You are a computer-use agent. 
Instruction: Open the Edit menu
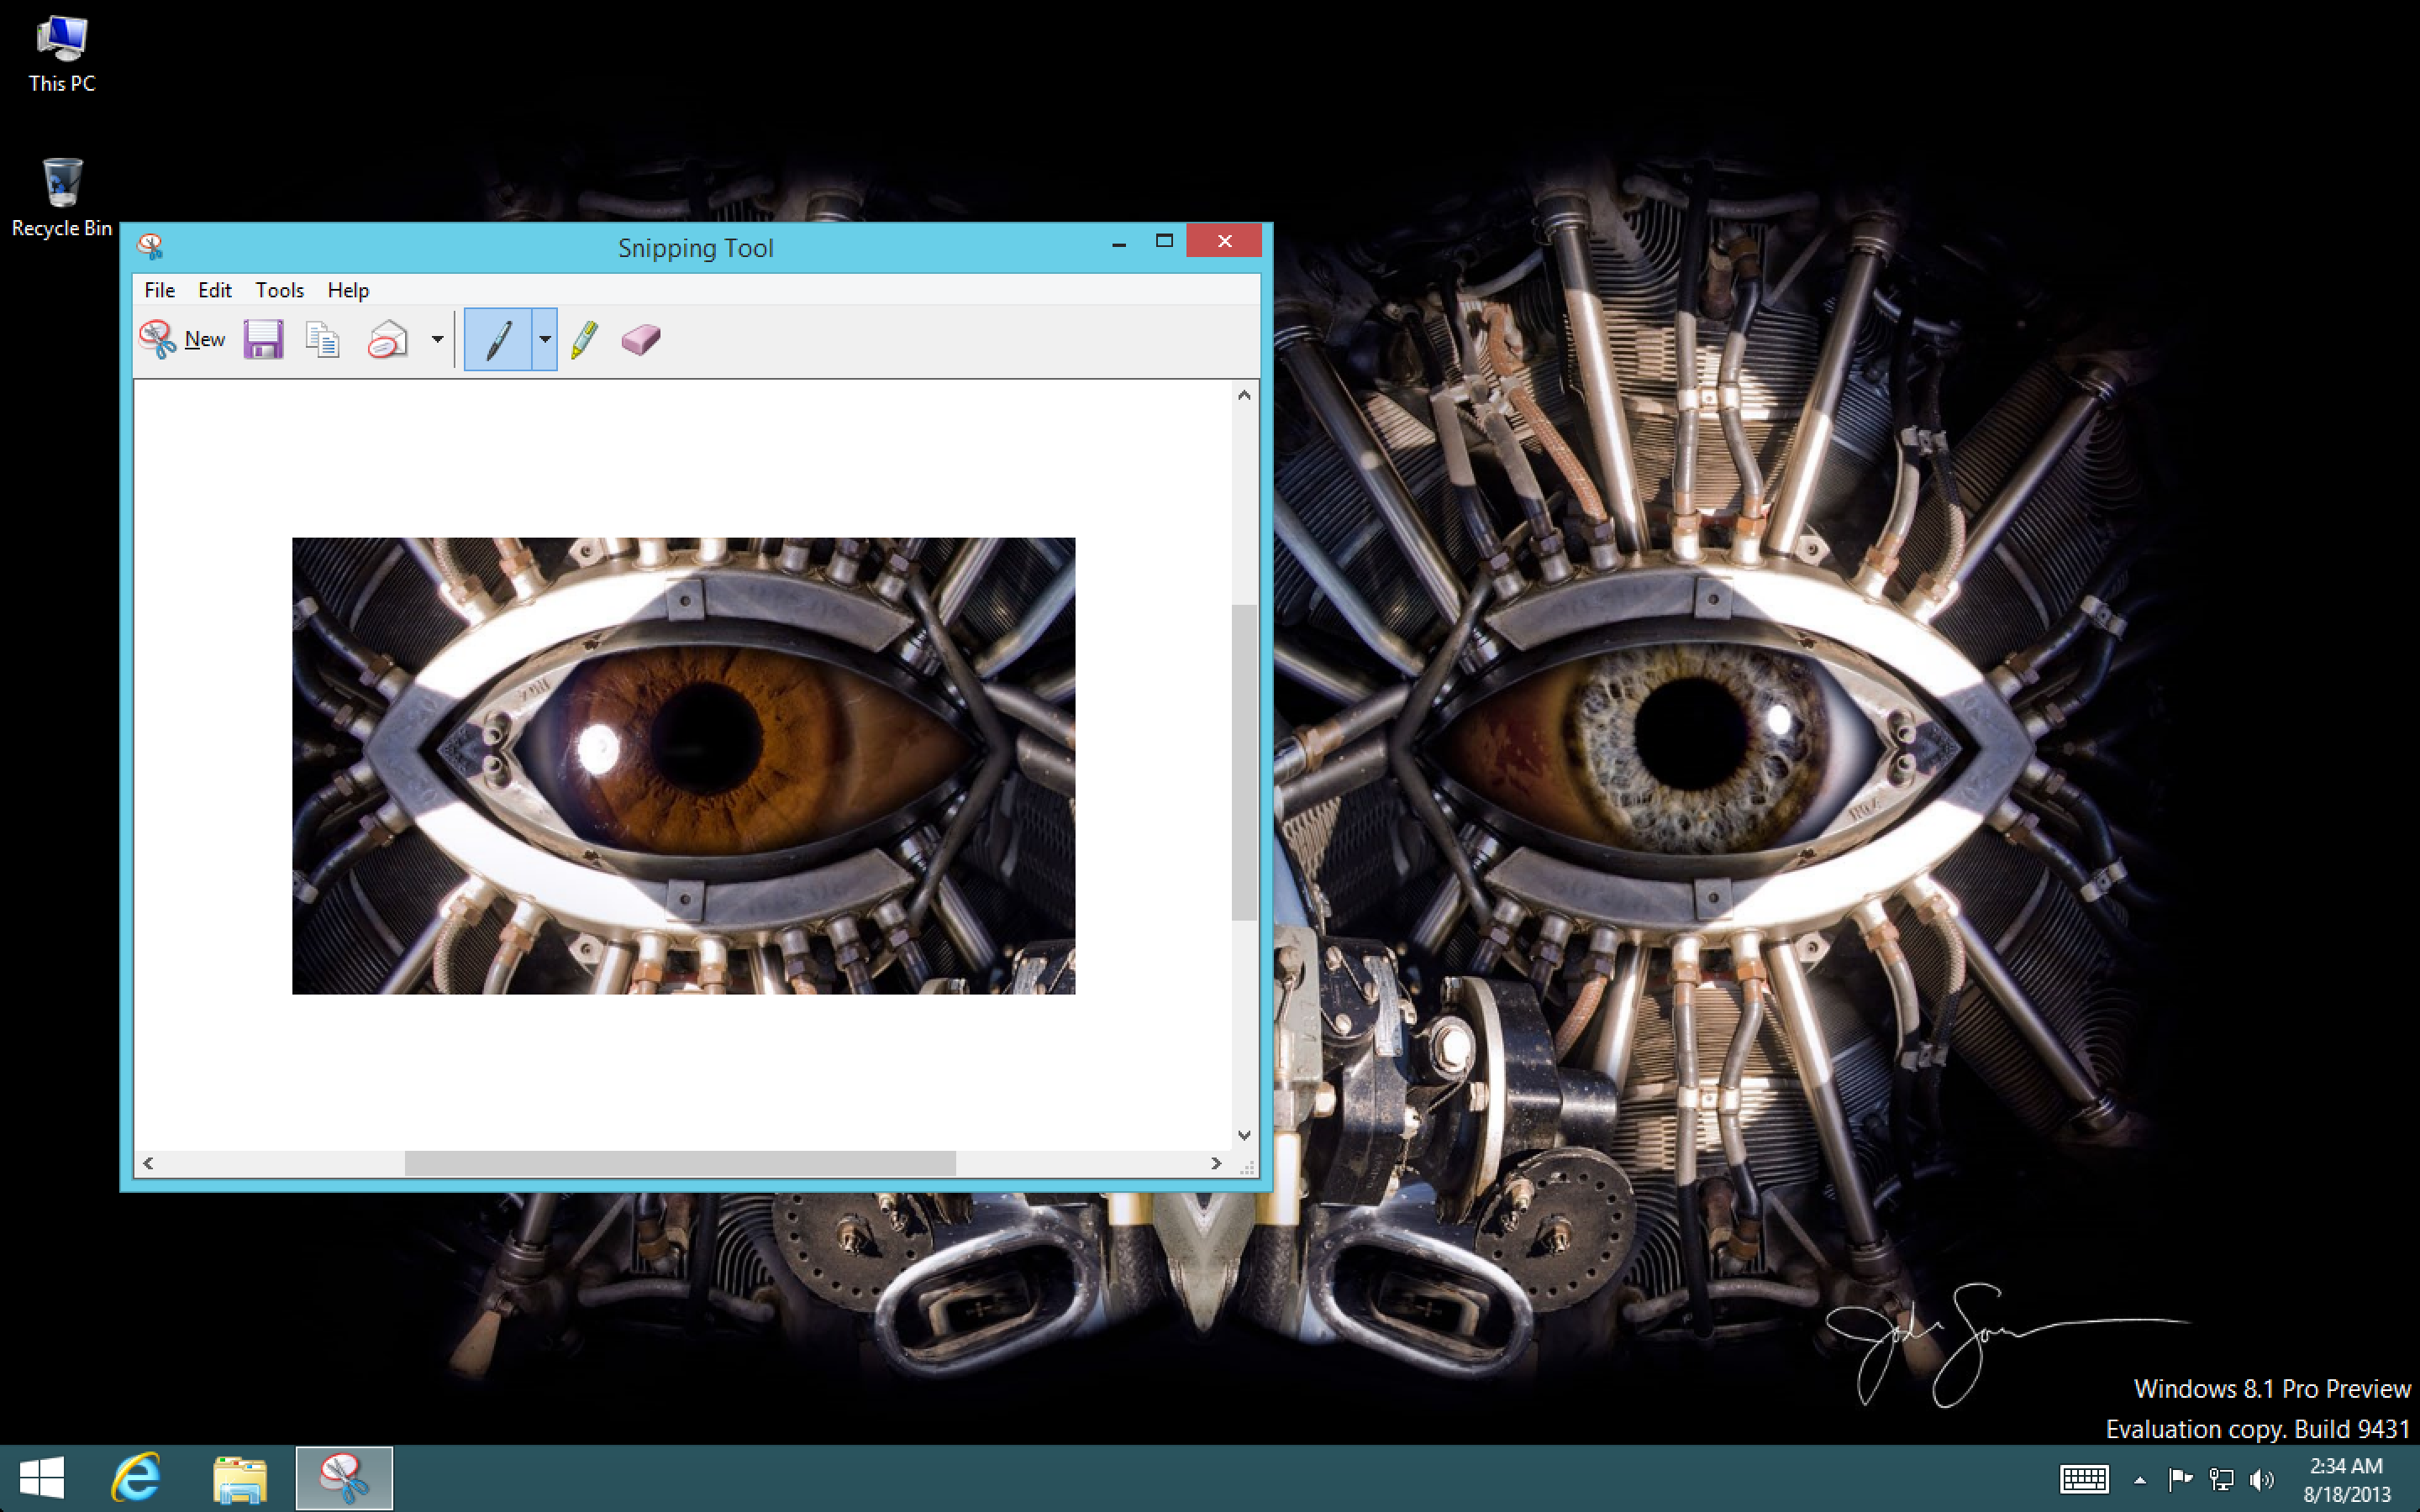[215, 290]
